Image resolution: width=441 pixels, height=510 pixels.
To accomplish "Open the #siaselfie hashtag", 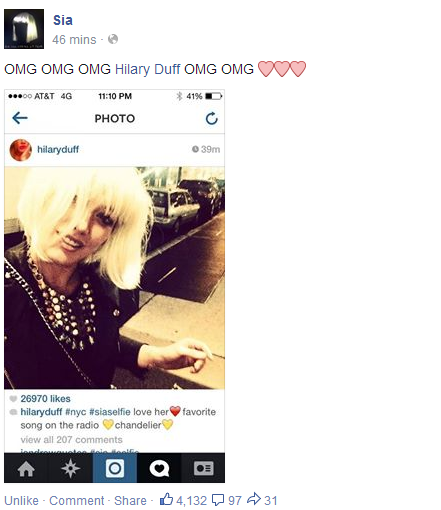I will [x=110, y=412].
